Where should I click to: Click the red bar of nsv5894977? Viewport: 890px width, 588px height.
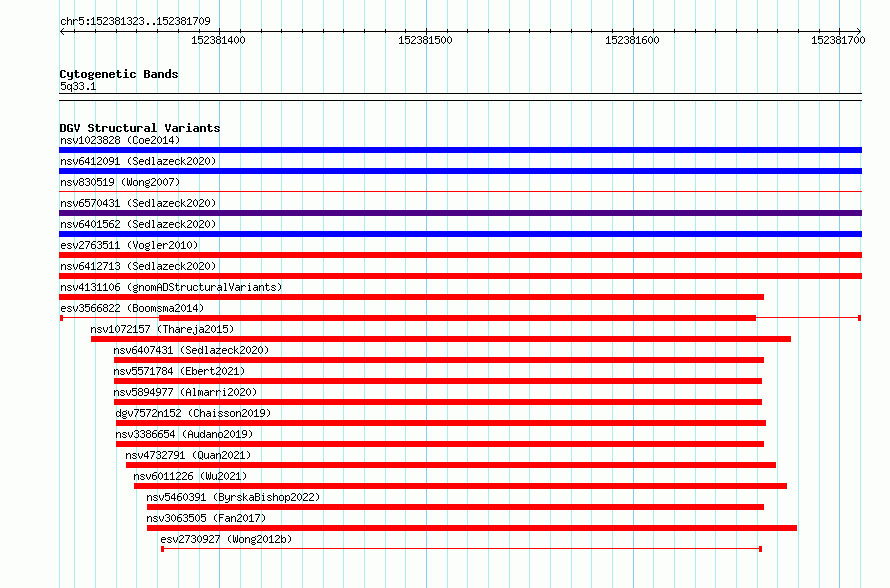click(x=438, y=402)
